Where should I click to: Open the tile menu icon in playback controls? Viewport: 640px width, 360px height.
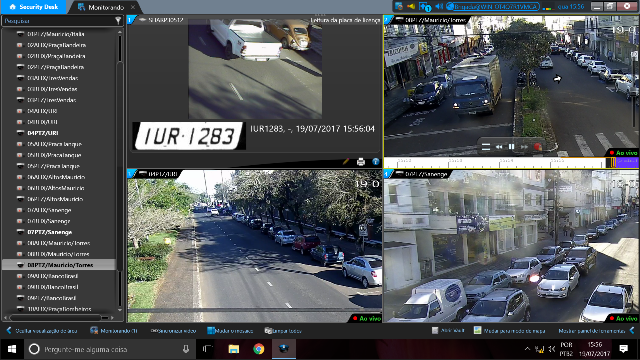[486, 147]
